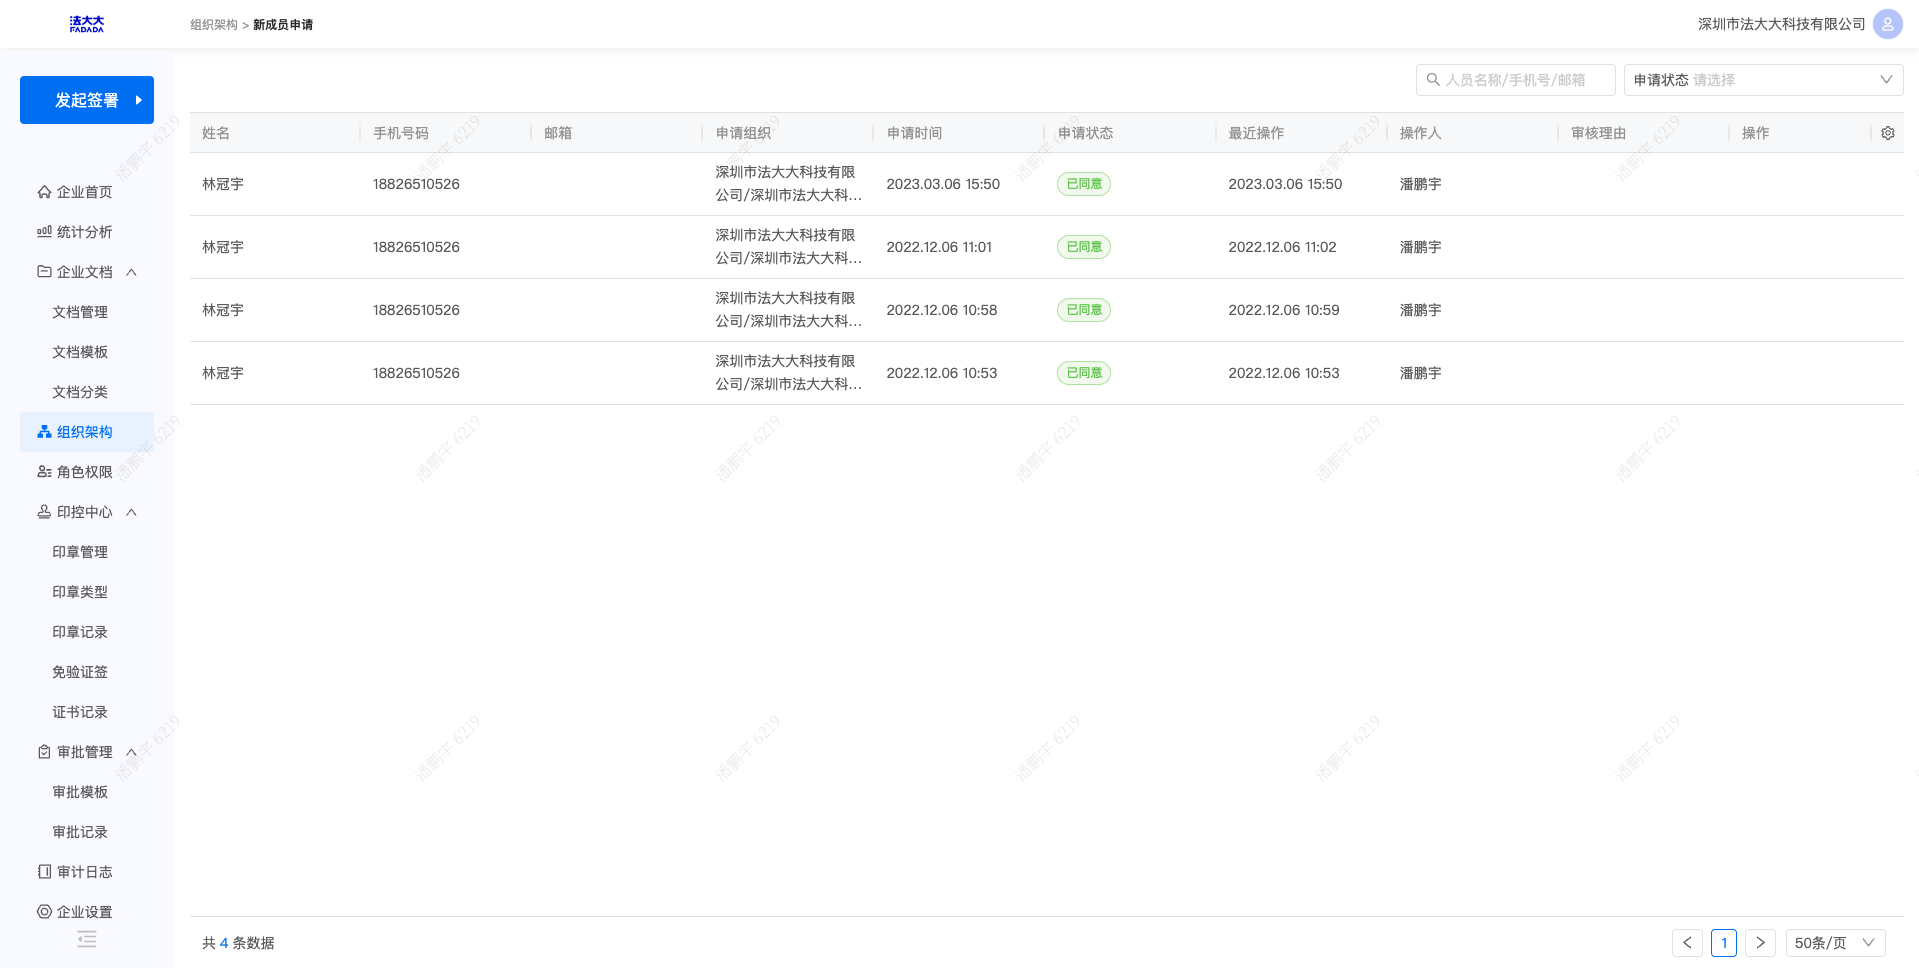Click last operation time 2022.12.06 10:59

pos(1284,310)
